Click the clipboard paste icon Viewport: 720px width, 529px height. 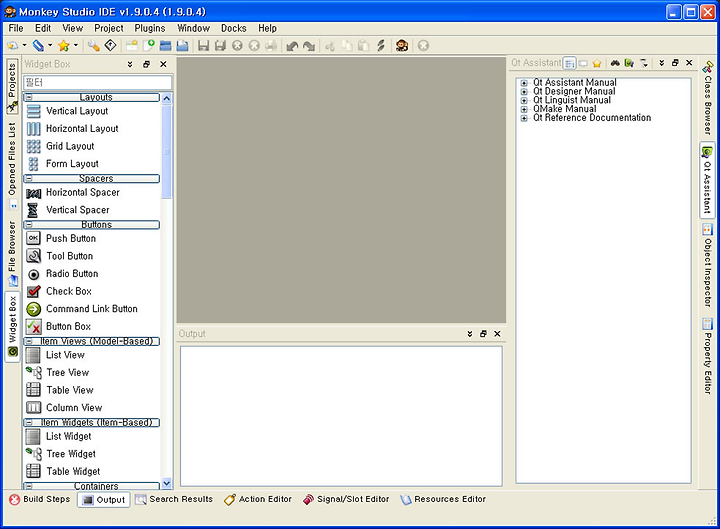click(x=364, y=45)
